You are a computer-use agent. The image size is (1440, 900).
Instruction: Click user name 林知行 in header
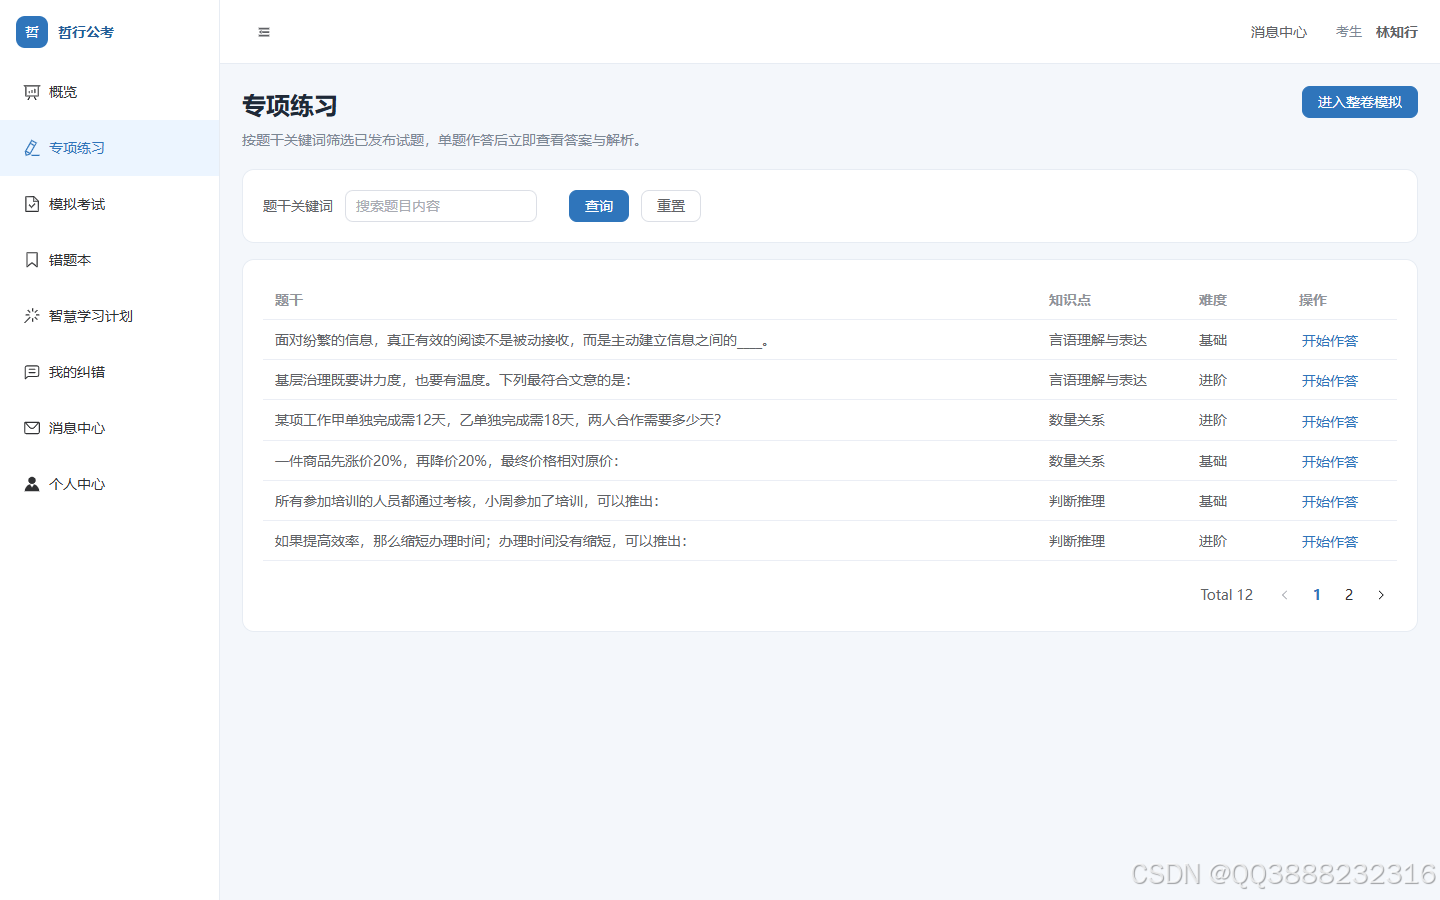click(1397, 32)
